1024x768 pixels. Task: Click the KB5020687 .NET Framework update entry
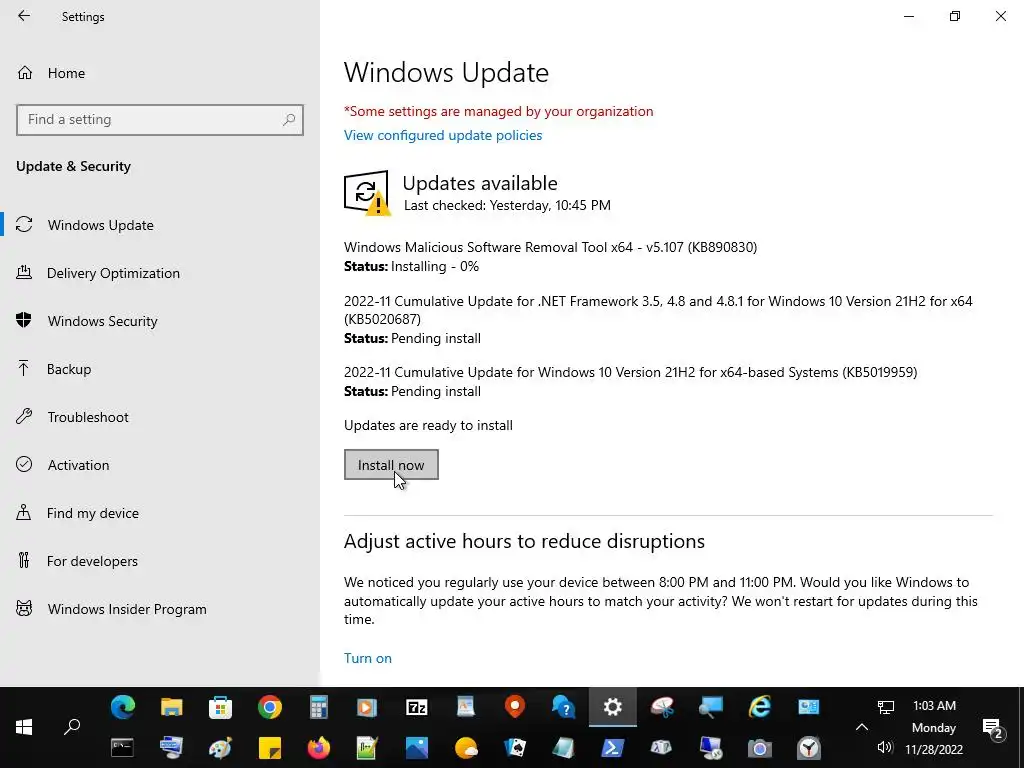(658, 310)
